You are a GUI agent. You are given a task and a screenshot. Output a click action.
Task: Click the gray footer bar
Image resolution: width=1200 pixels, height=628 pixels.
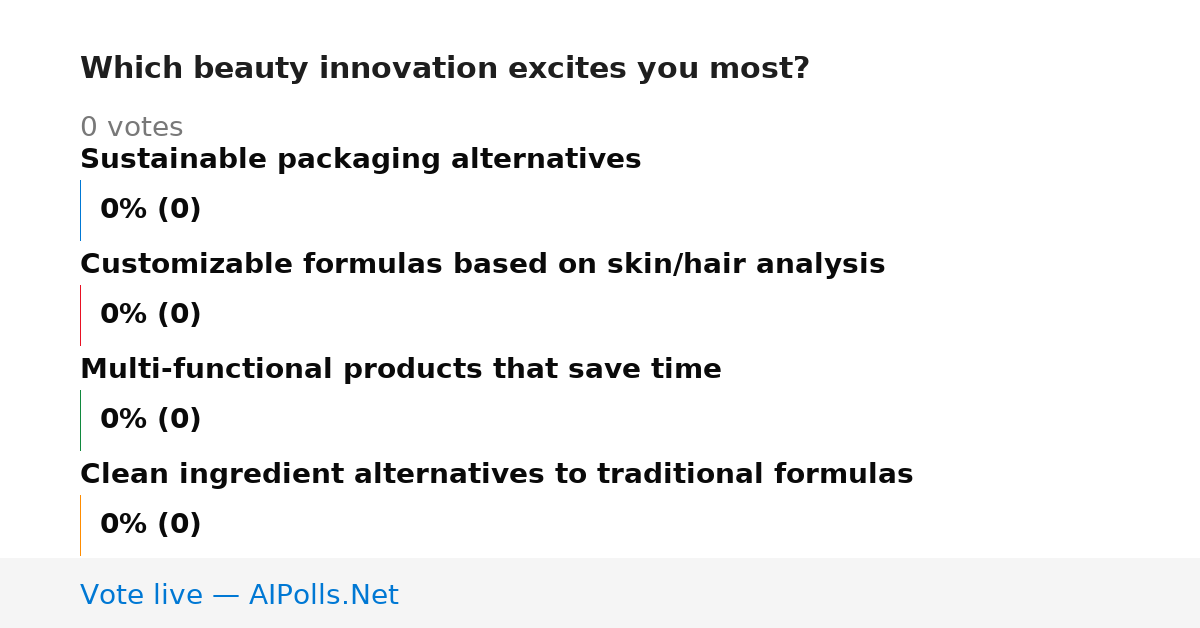pos(600,593)
